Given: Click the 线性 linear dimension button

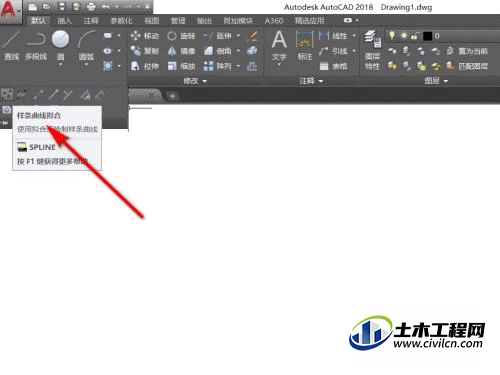Looking at the screenshot, I should [333, 36].
